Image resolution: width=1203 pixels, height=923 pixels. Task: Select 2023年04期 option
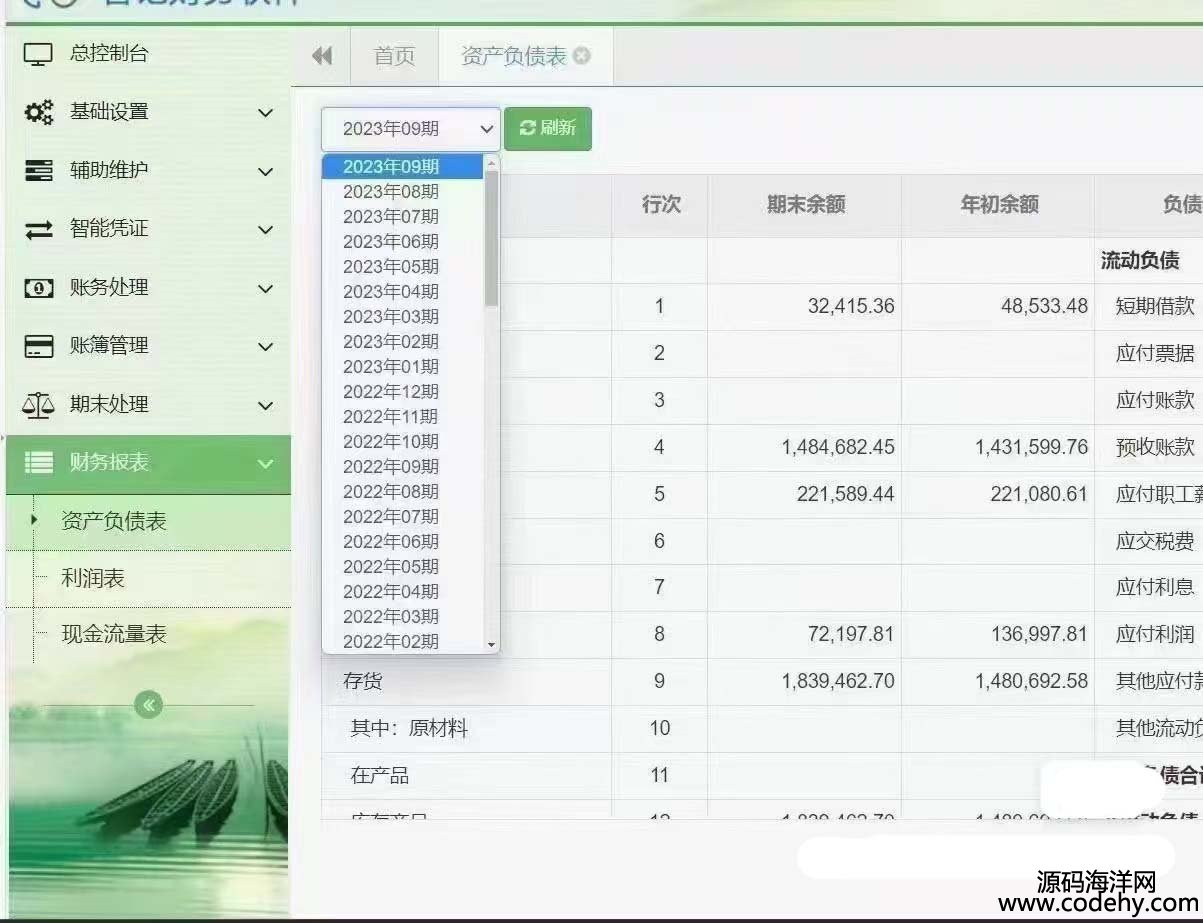click(403, 291)
